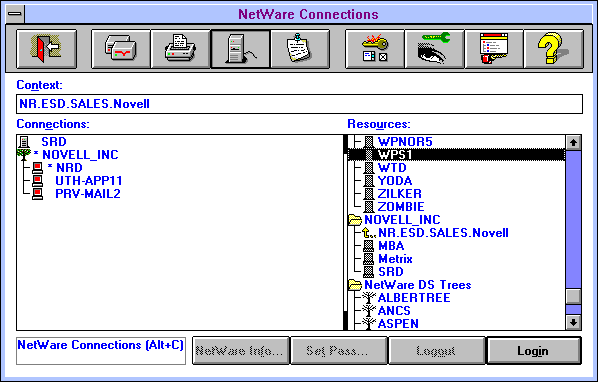The height and width of the screenshot is (382, 598).
Task: Click the server icon beside Metrix
Action: pos(368,259)
